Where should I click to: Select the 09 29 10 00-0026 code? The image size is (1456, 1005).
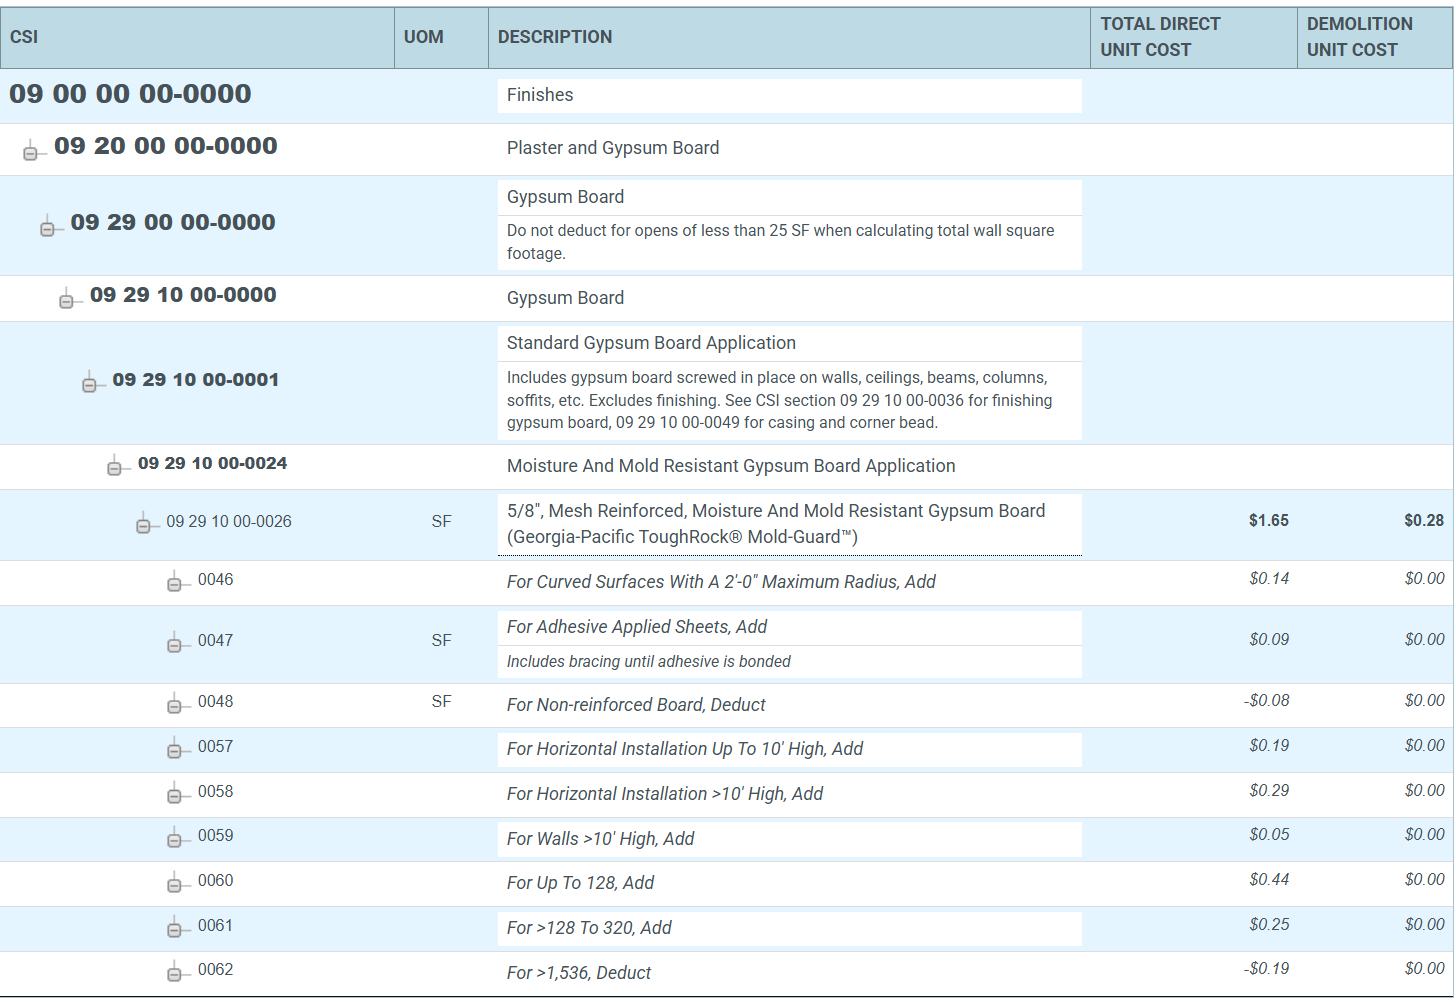coord(229,521)
